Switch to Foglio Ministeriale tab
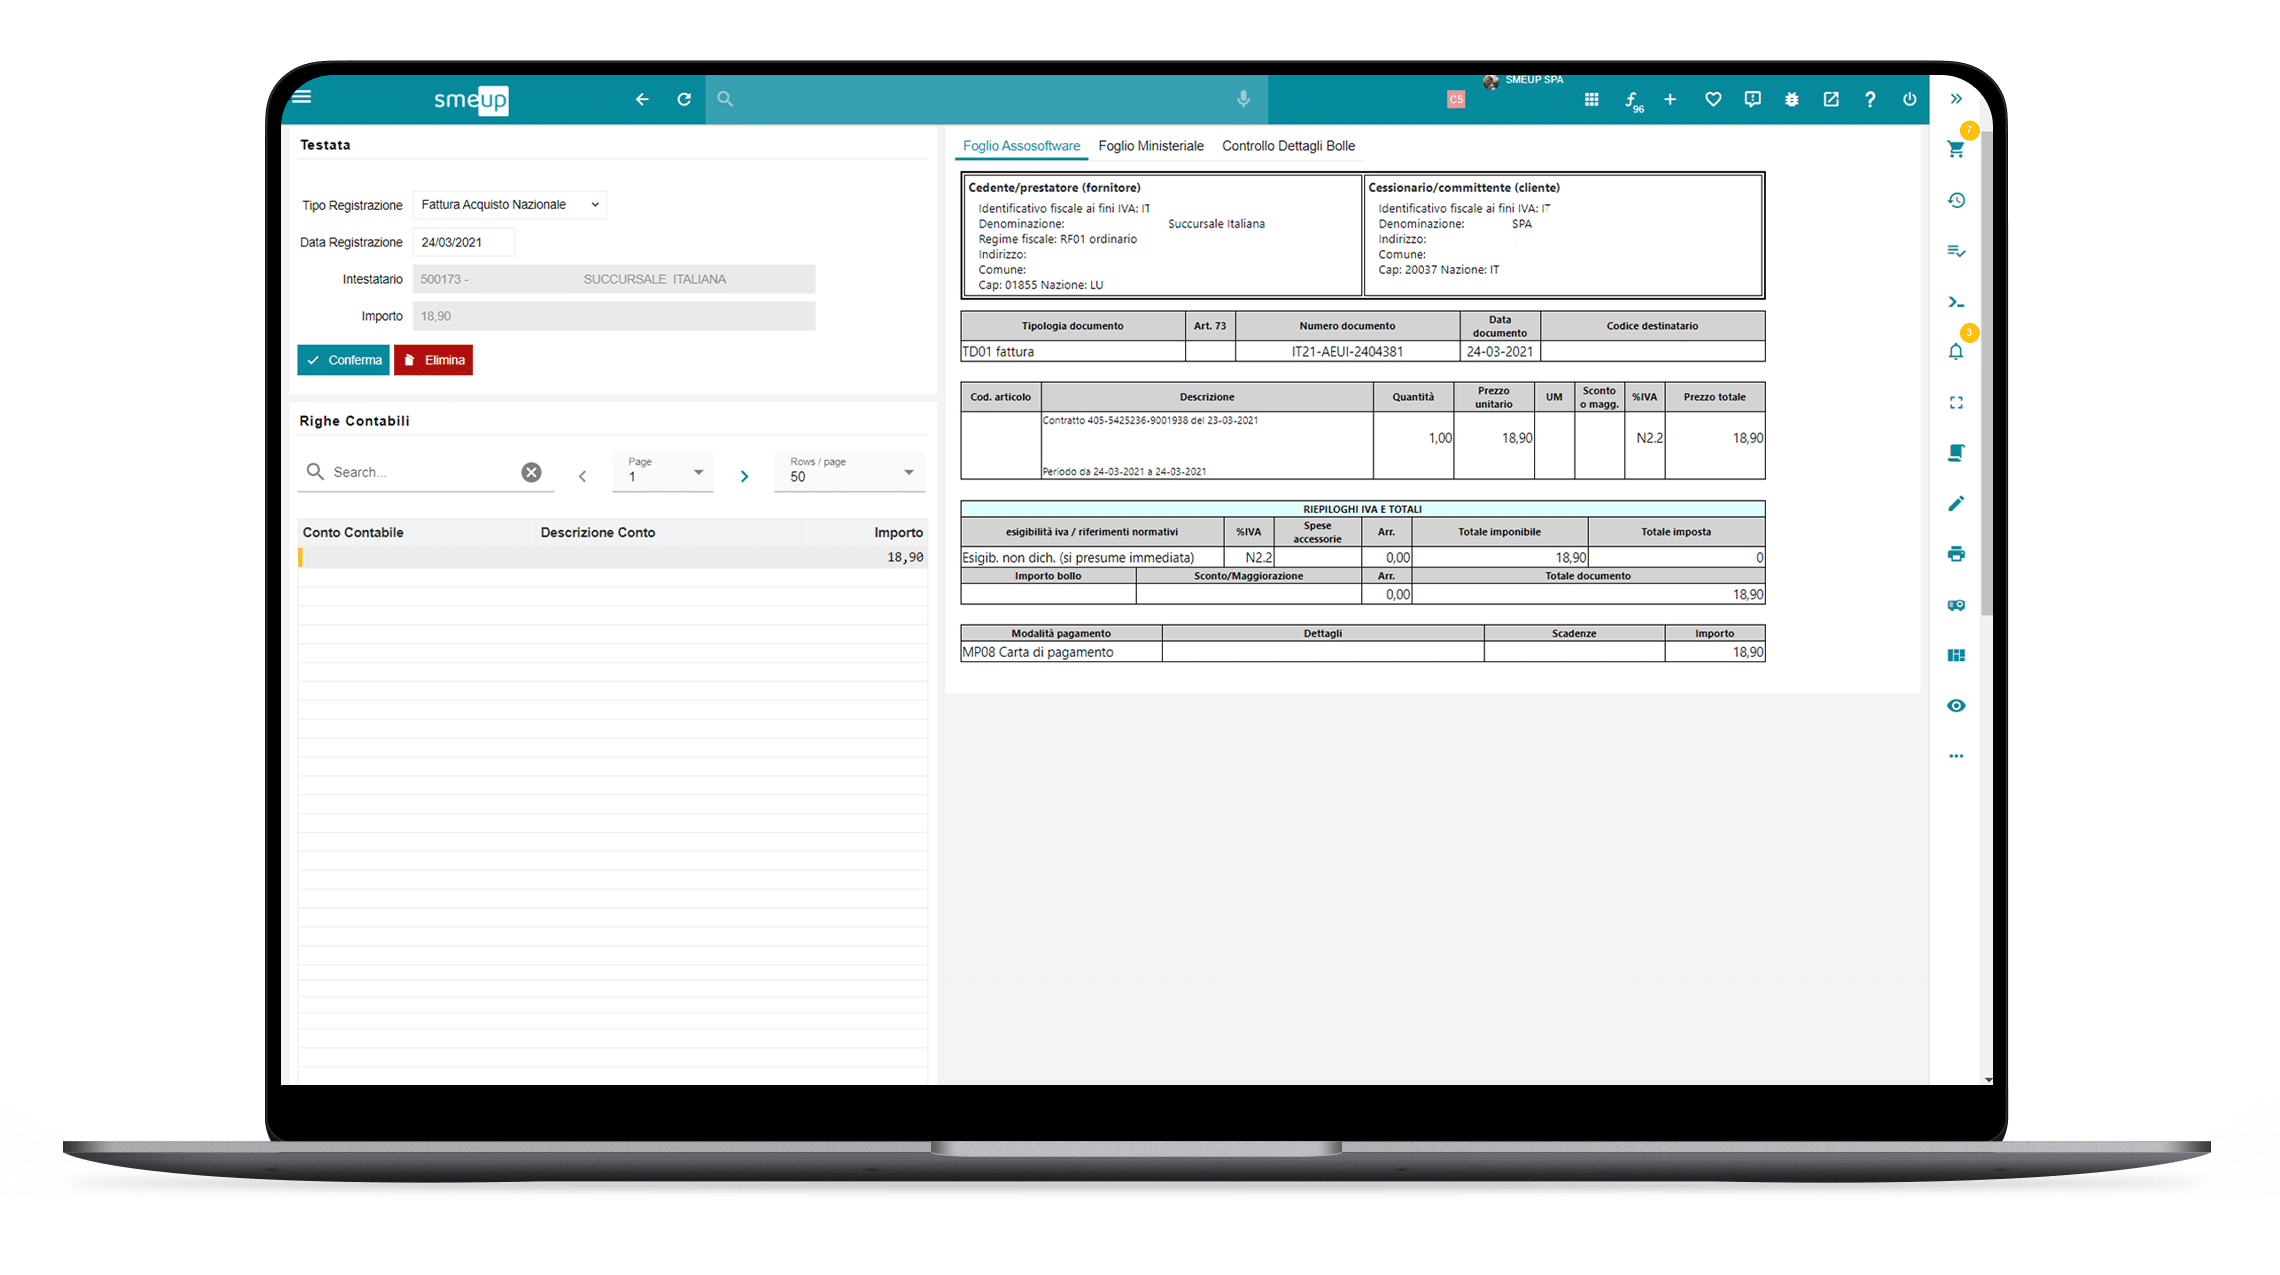Image resolution: width=2280 pixels, height=1275 pixels. pos(1150,146)
